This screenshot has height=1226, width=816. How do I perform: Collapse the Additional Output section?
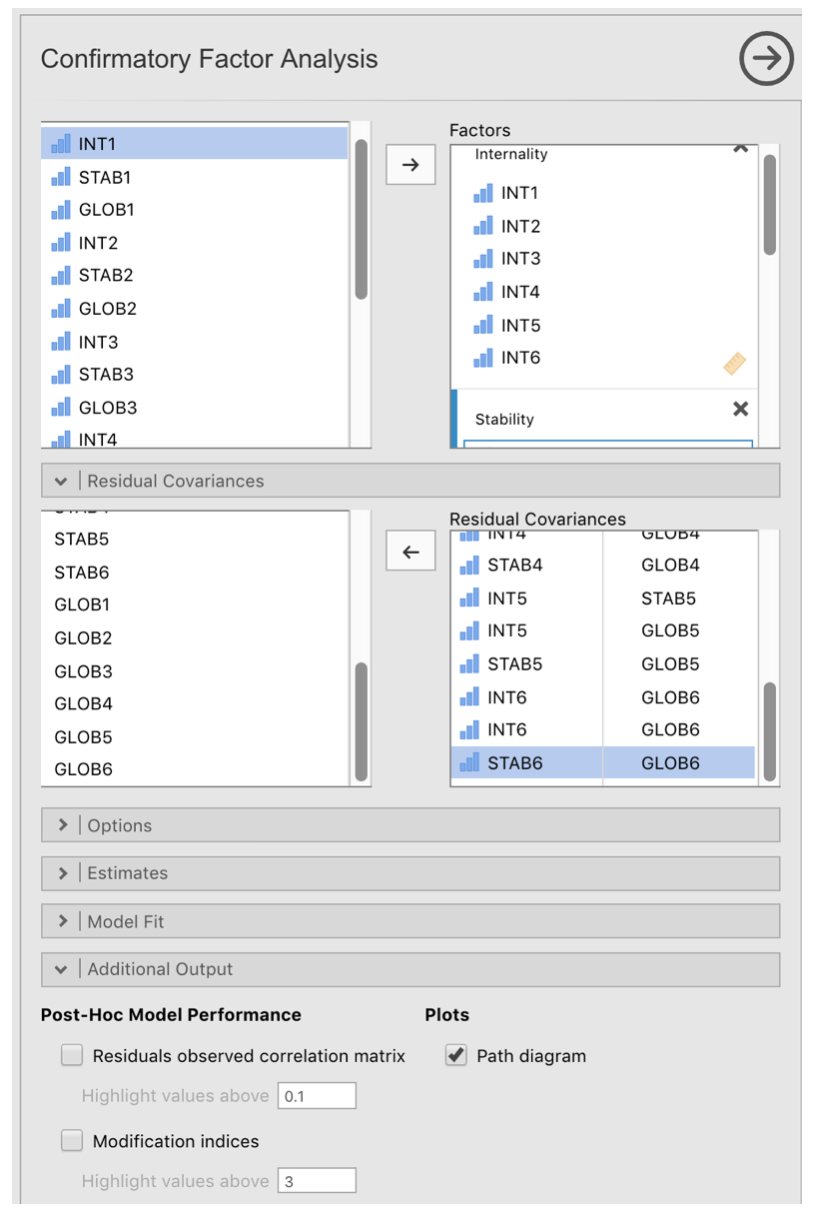[x=410, y=969]
